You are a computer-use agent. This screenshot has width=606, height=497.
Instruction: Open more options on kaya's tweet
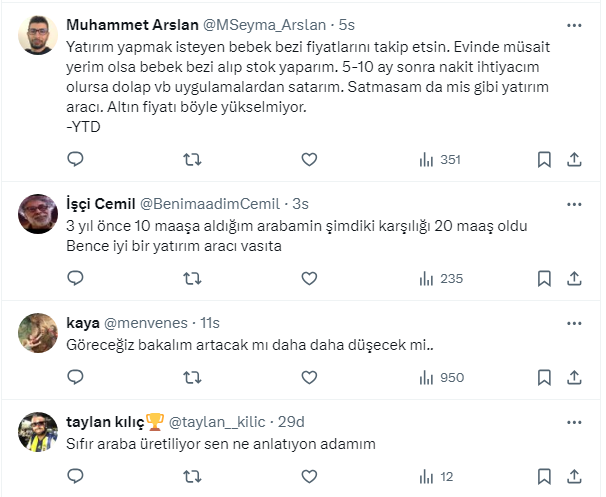(x=573, y=323)
